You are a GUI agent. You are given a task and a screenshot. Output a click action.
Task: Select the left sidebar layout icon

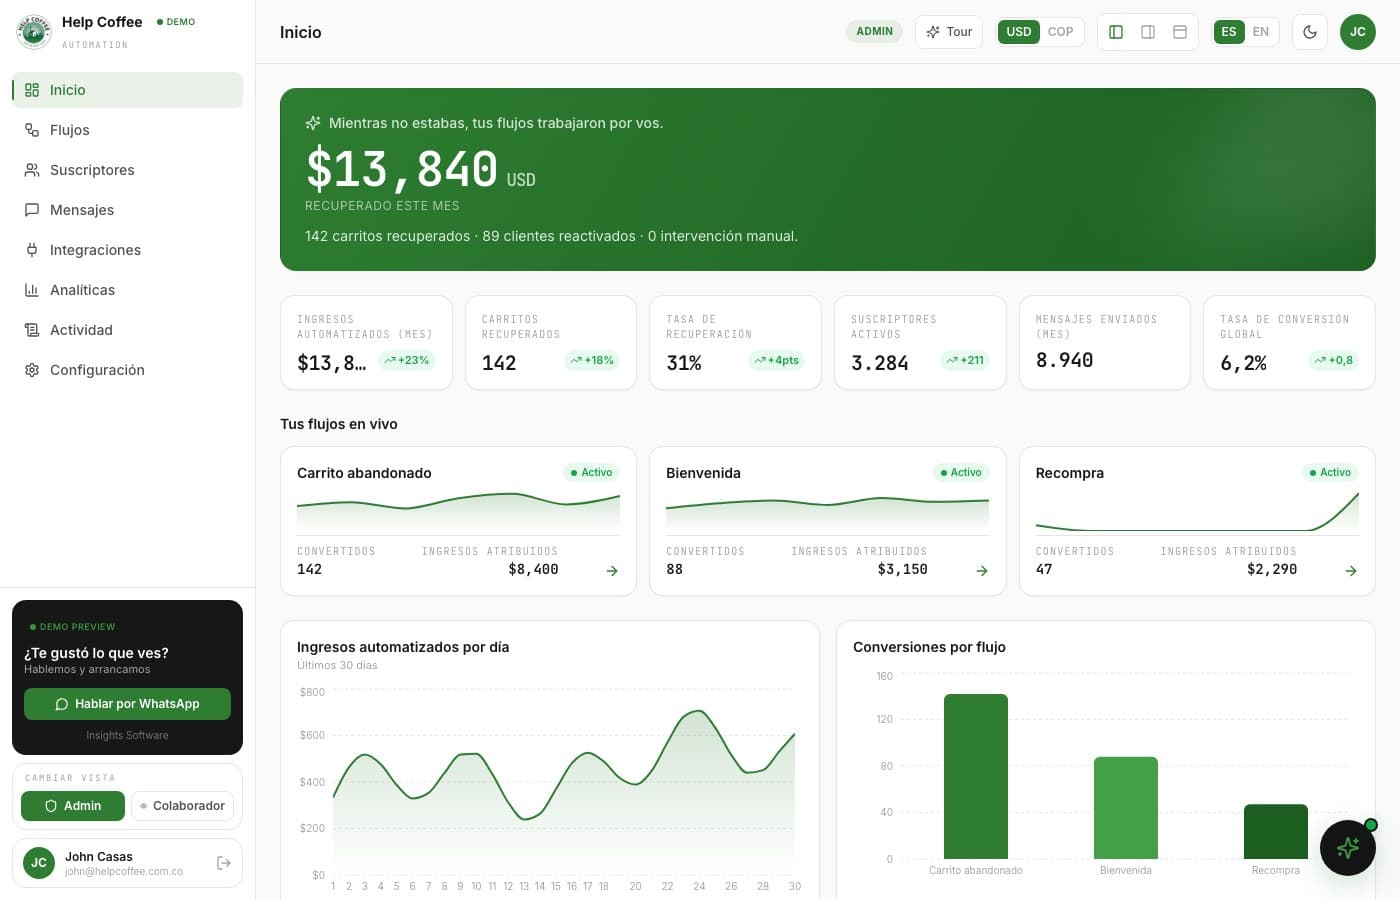click(1116, 32)
